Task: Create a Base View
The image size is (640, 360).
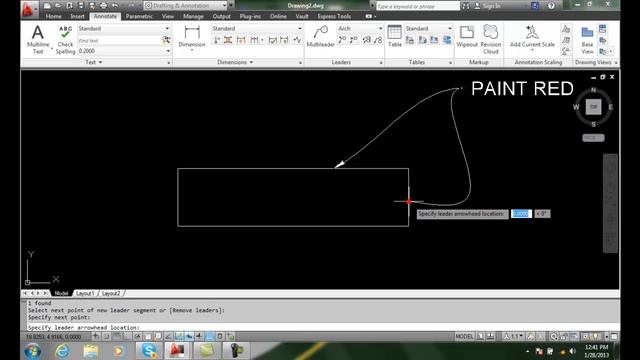Action: (587, 40)
